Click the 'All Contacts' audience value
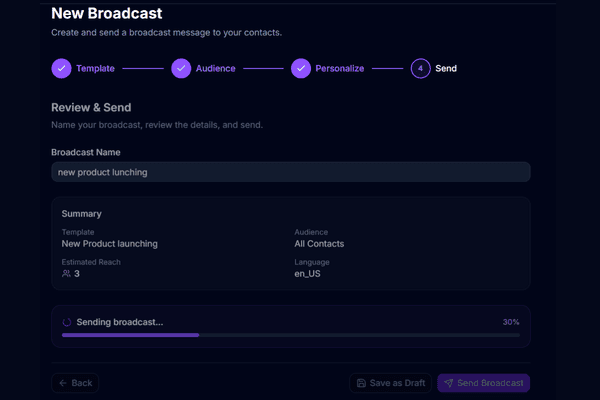The height and width of the screenshot is (400, 600). [319, 244]
